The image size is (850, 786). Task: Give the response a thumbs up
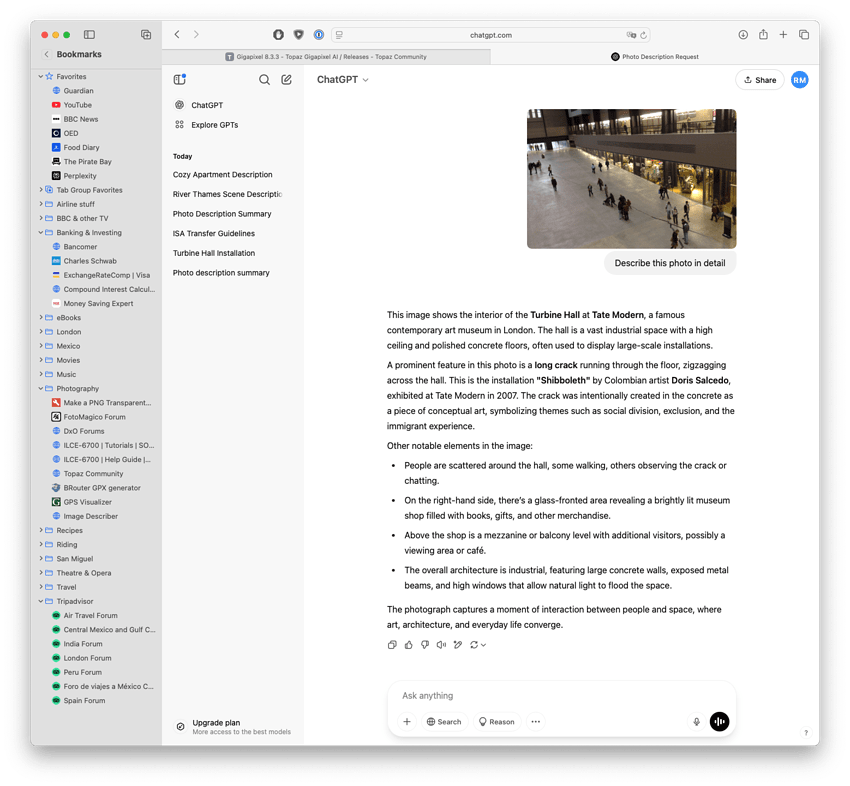tap(408, 645)
